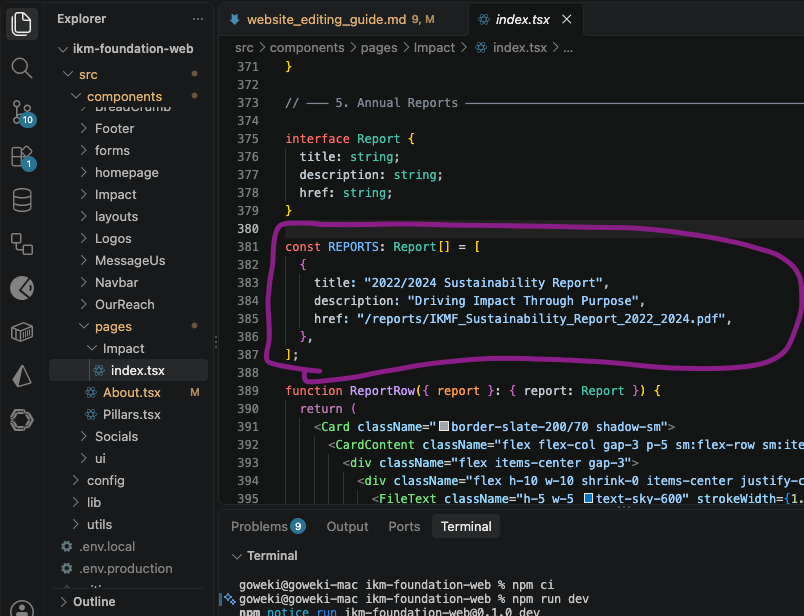Screen dimensions: 804x616
Task: Click the border-slate-200/70 color swatch
Action: [444, 426]
